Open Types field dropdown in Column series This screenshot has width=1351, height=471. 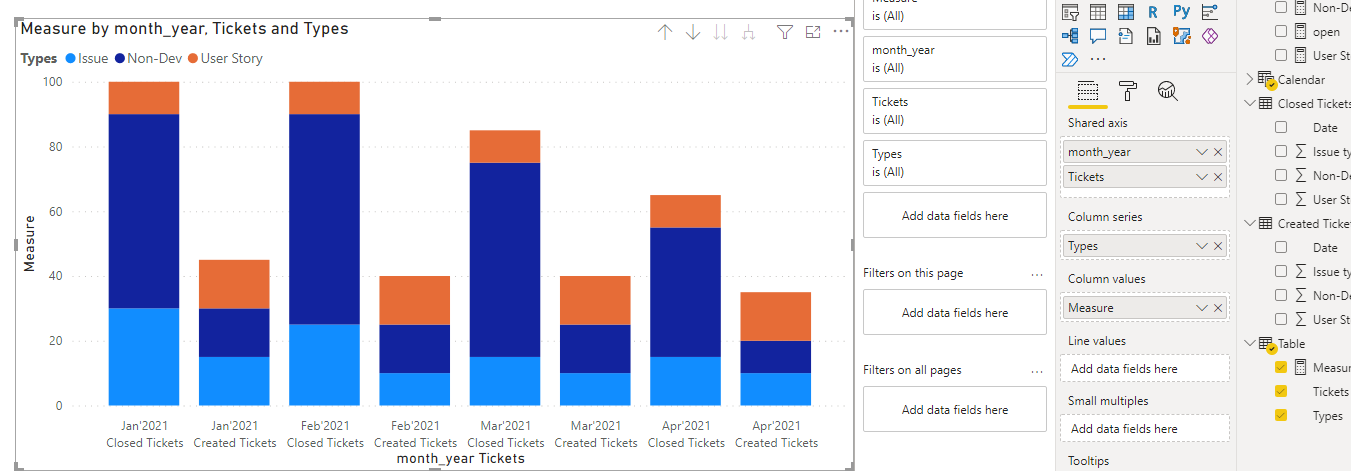[1202, 246]
